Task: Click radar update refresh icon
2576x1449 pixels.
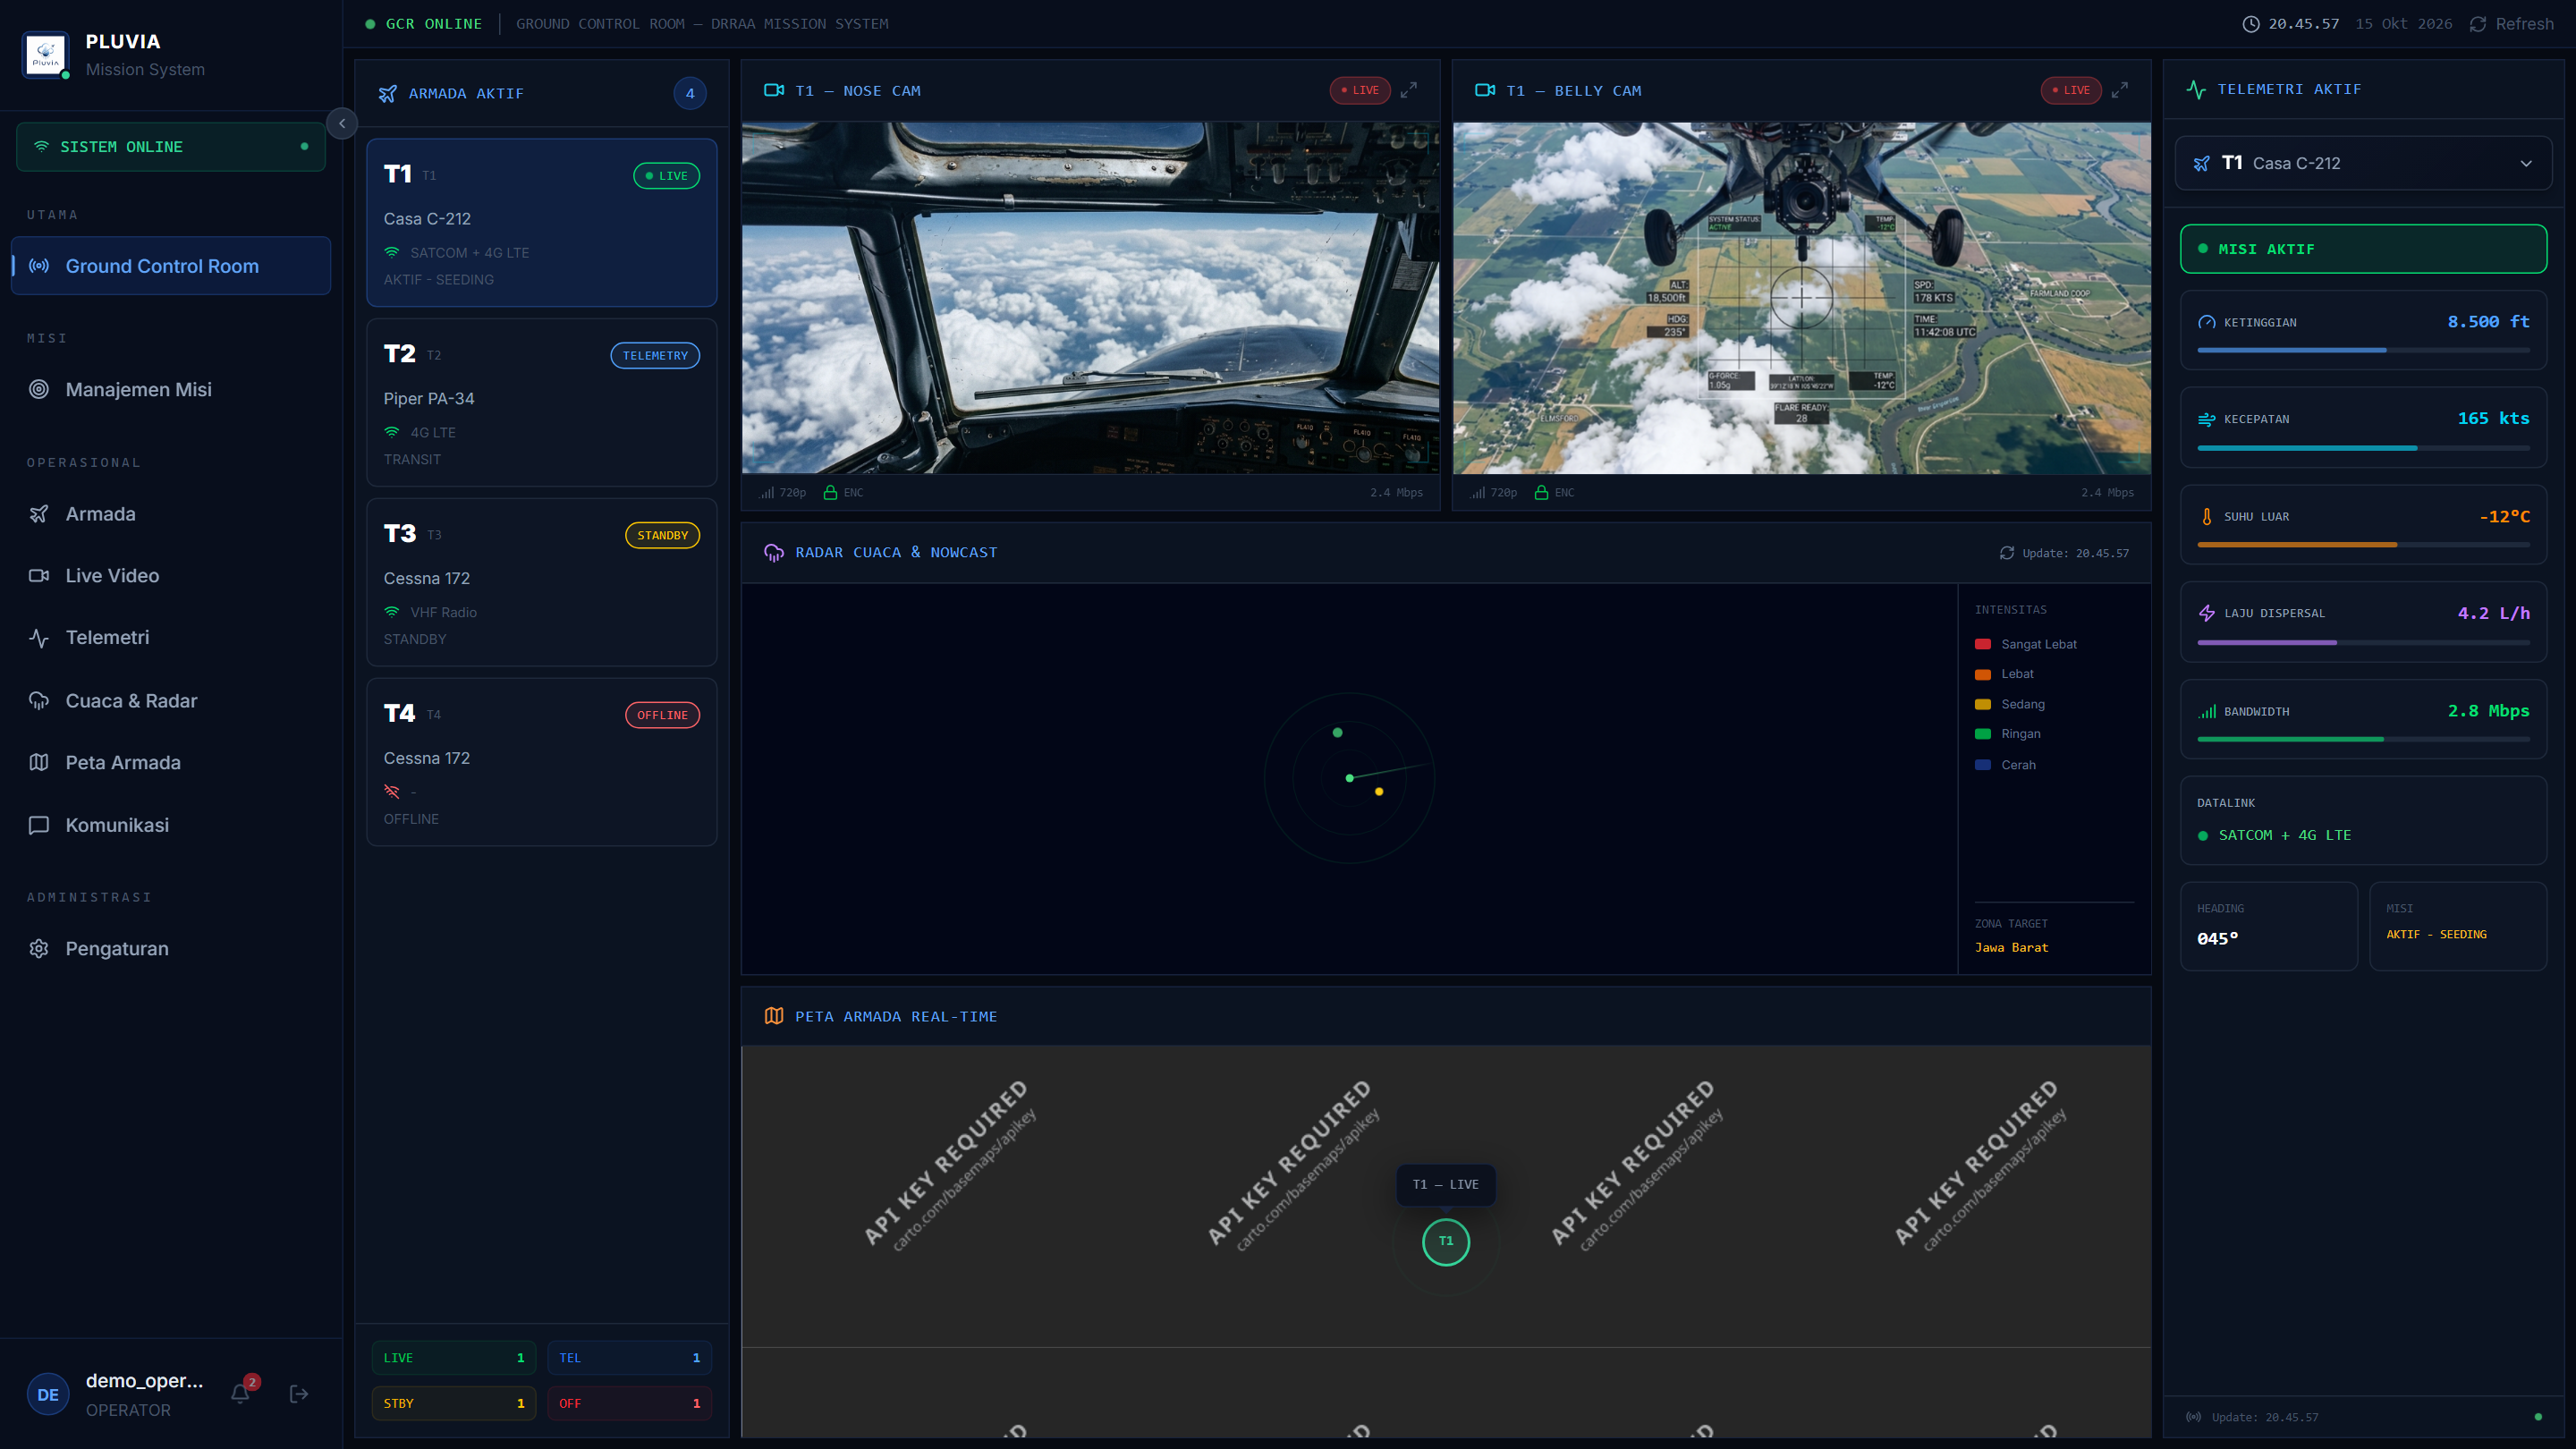Action: tap(2007, 552)
